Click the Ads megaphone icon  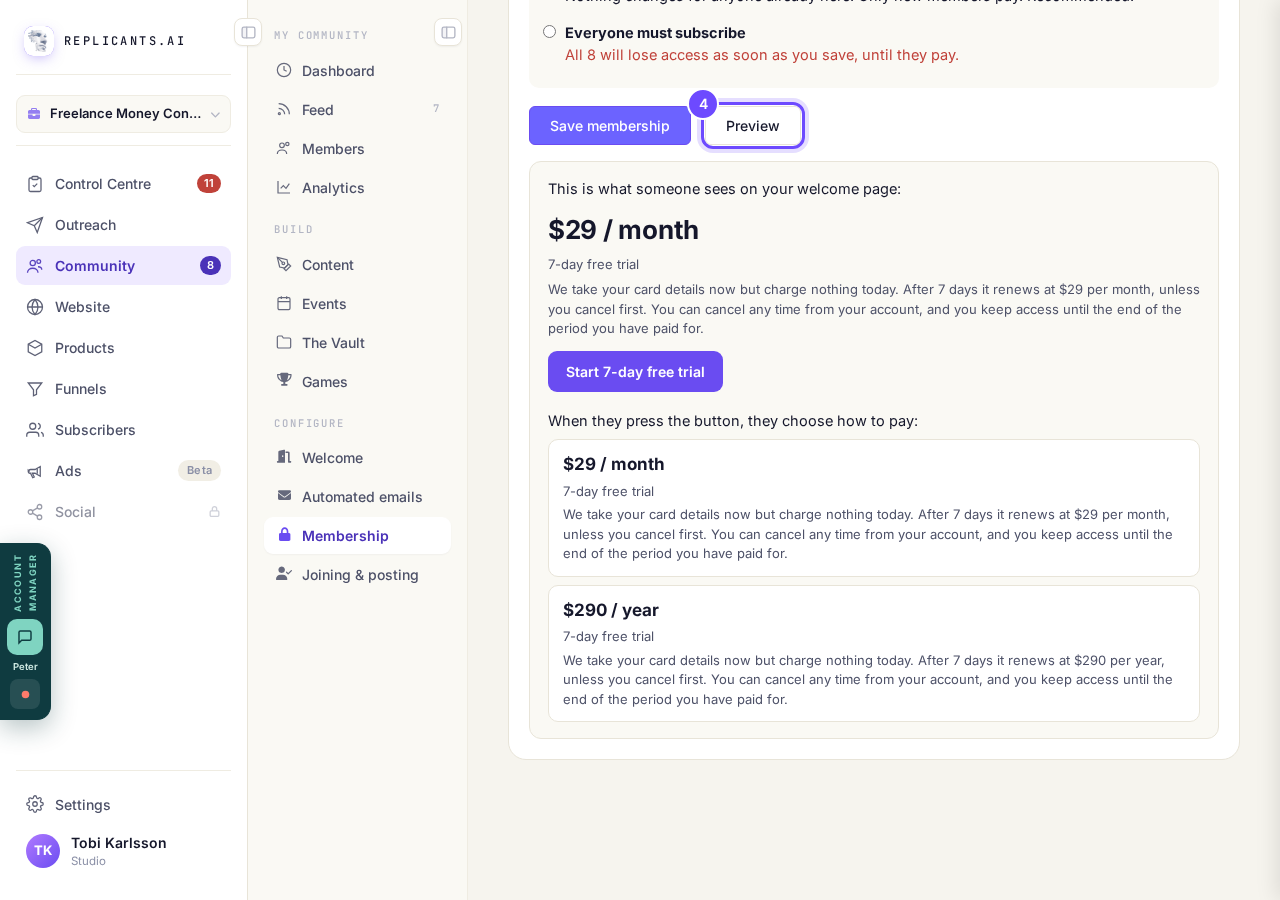[x=35, y=471]
